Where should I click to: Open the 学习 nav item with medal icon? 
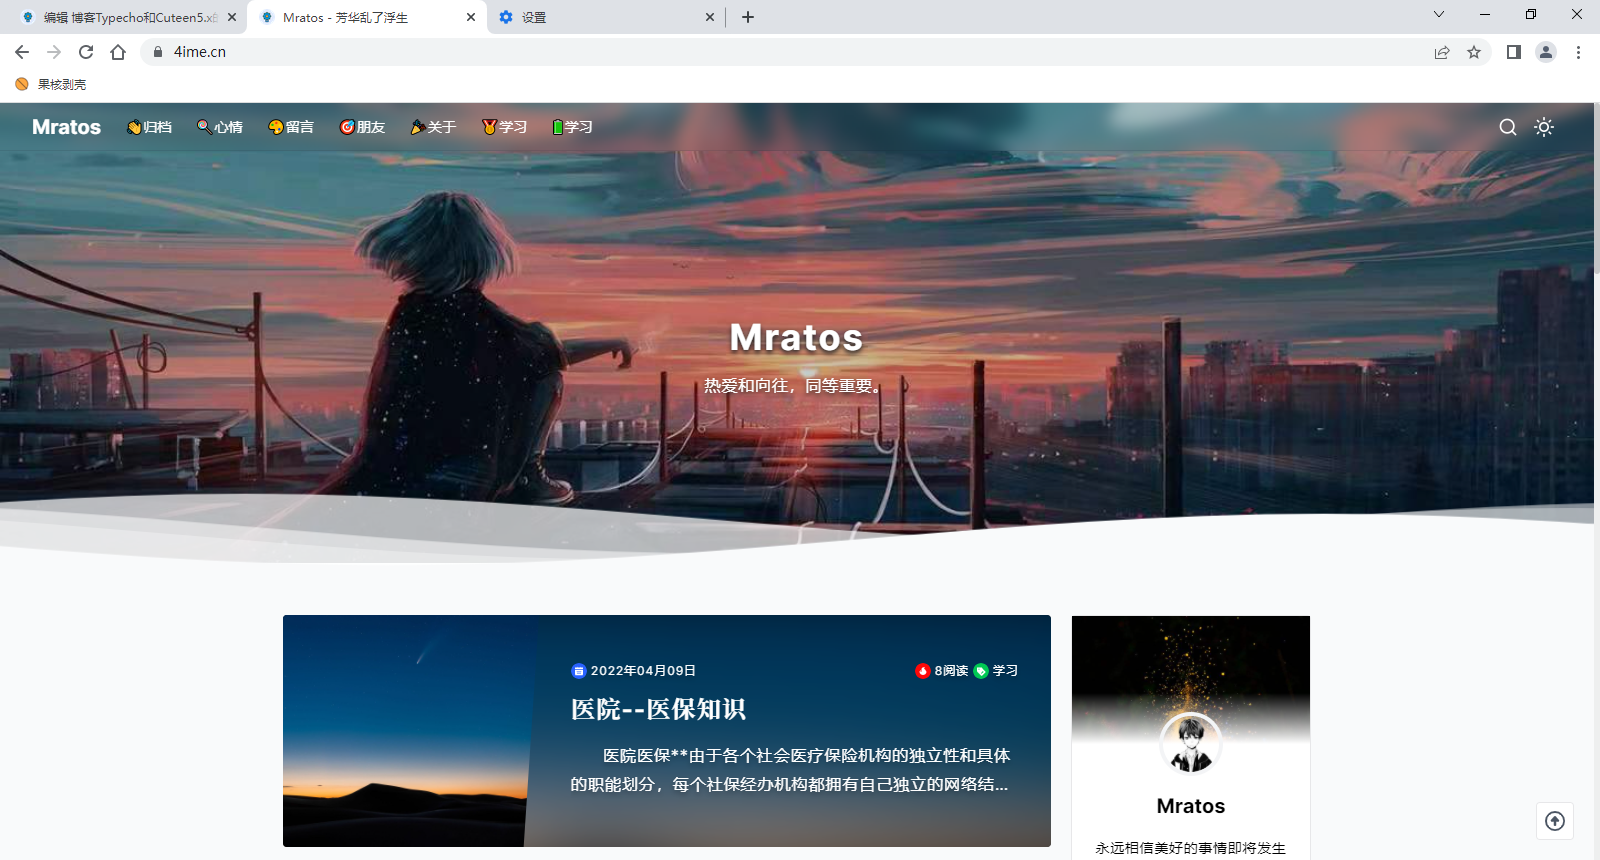pos(504,127)
